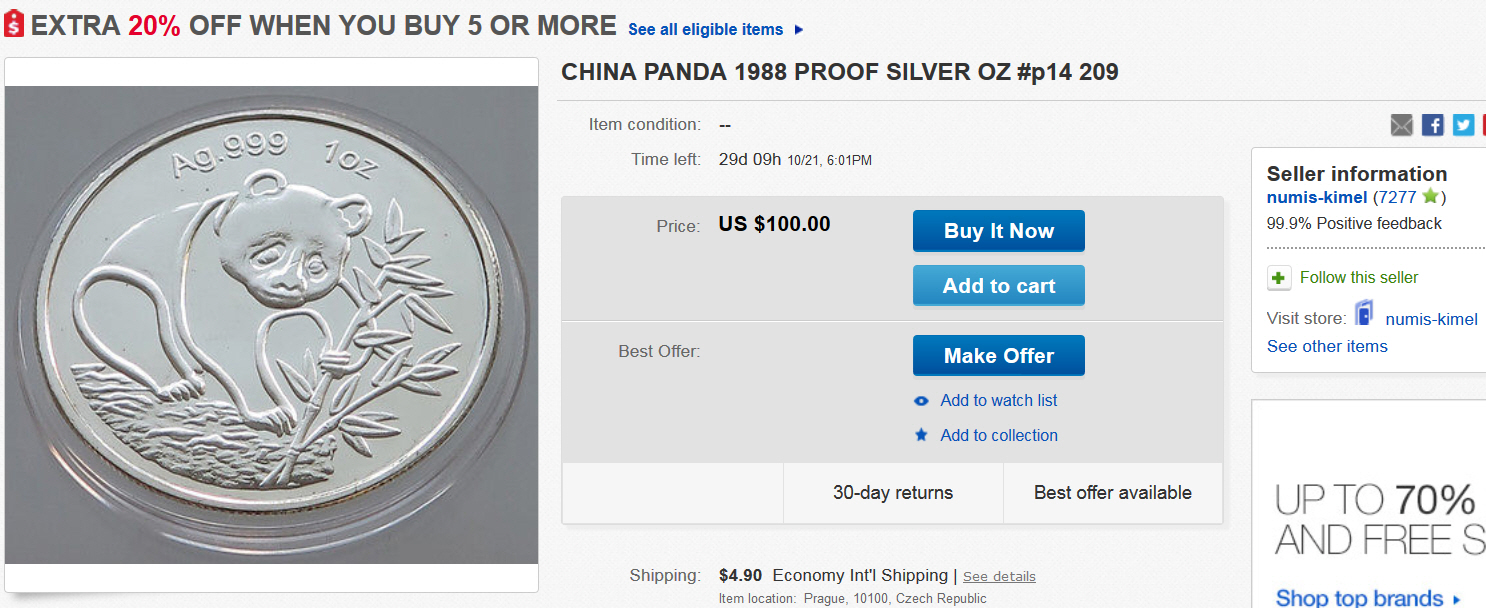1486x608 pixels.
Task: Click Make Offer button
Action: click(998, 356)
